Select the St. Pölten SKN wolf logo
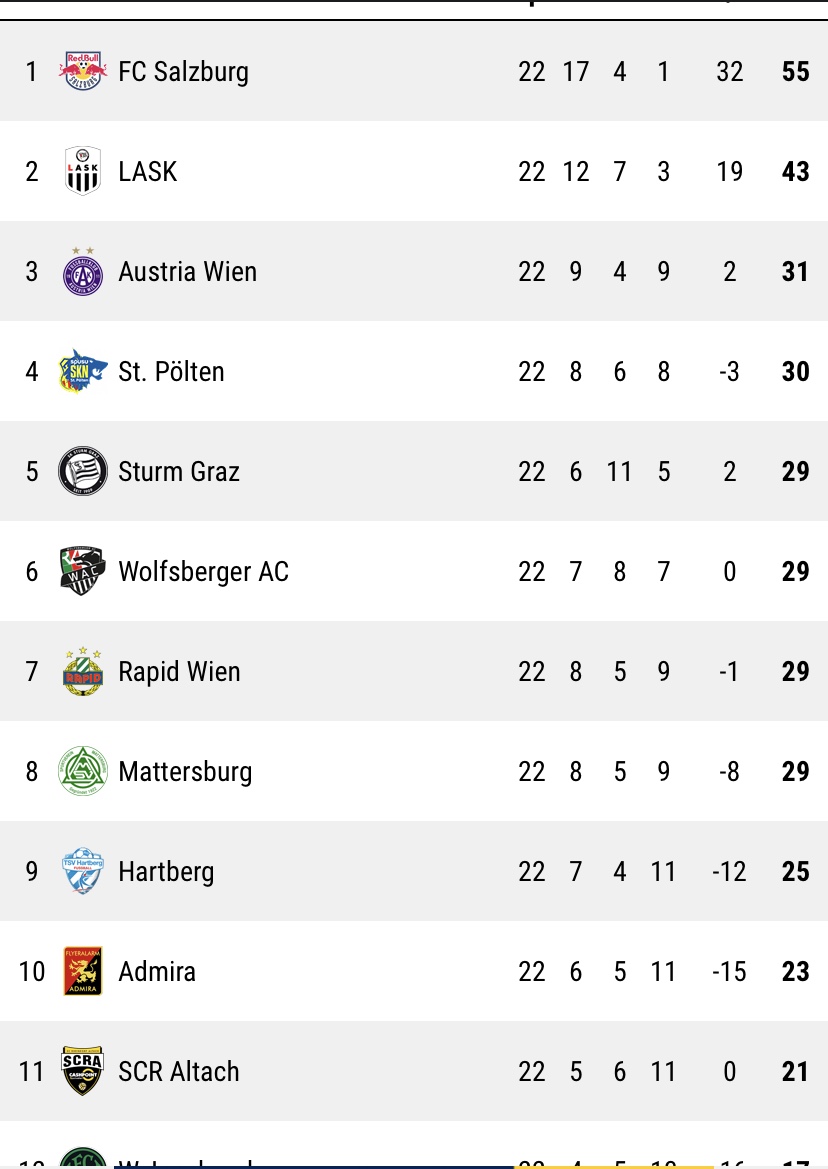This screenshot has width=828, height=1169. [83, 371]
